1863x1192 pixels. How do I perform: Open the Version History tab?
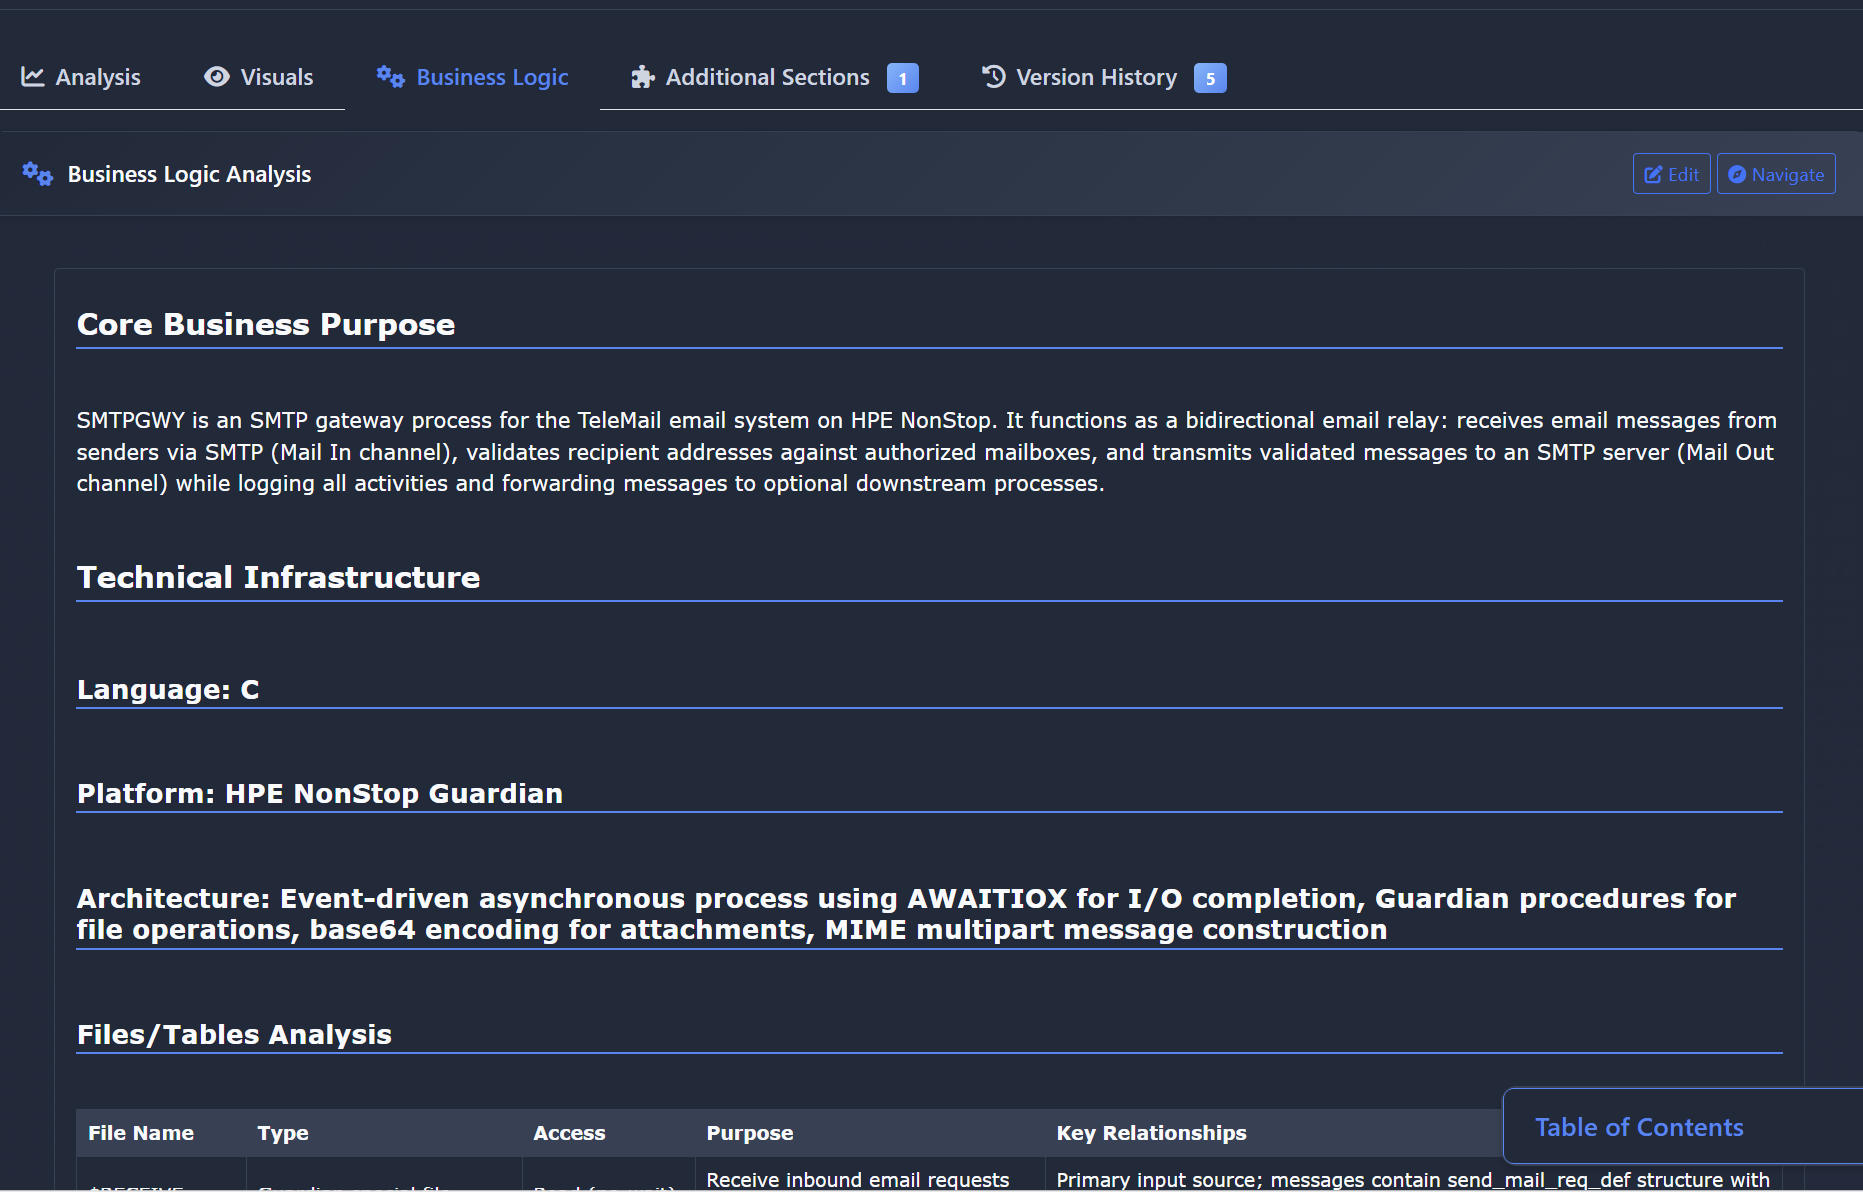point(1096,77)
